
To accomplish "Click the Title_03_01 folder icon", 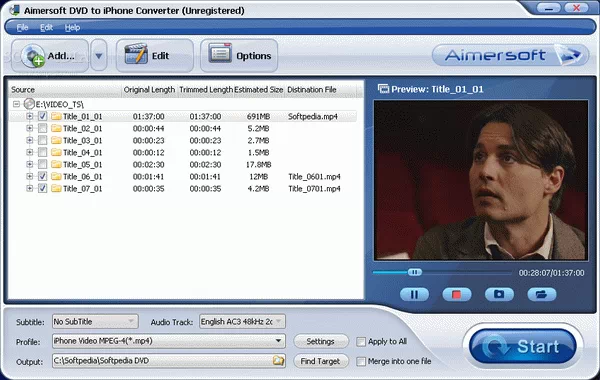I will click(56, 140).
